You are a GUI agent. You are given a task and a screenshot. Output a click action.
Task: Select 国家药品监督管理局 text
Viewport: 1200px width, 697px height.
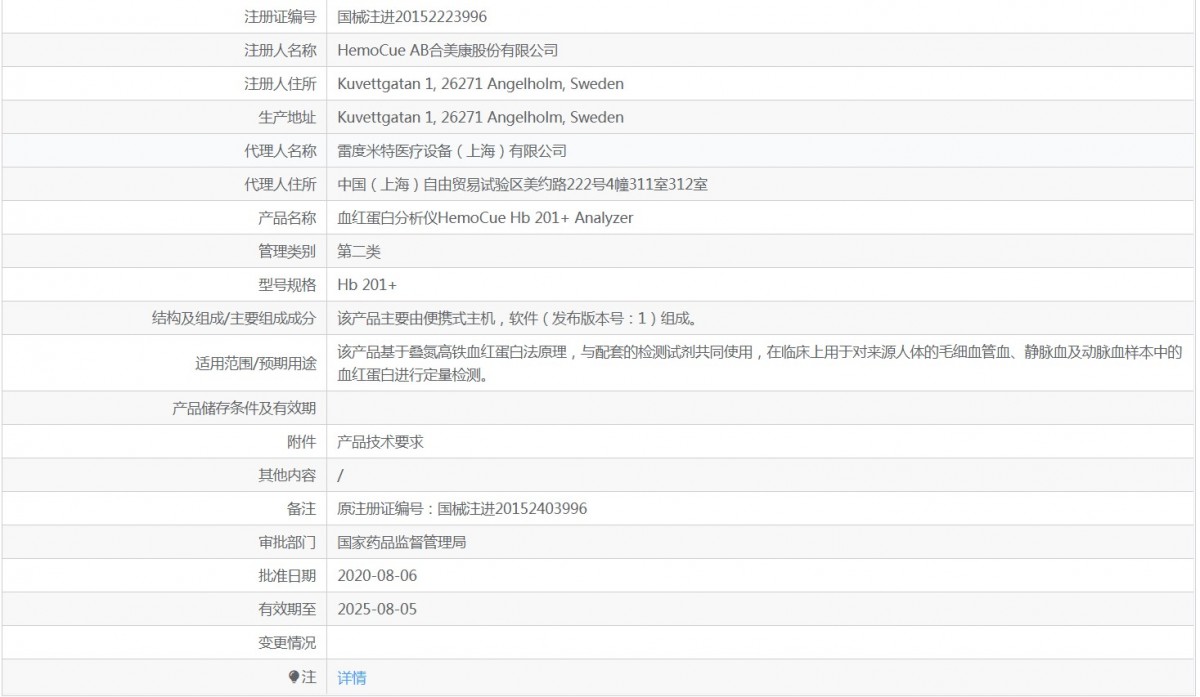click(402, 542)
